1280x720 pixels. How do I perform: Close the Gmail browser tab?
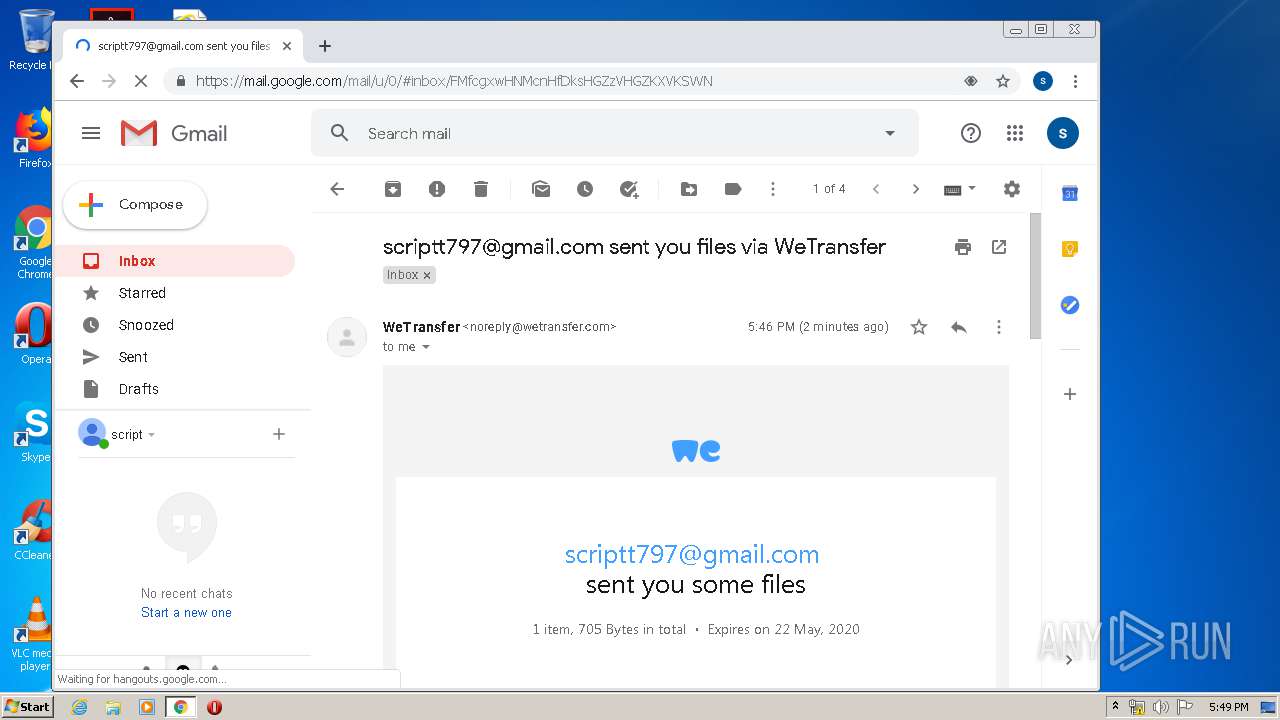coord(287,46)
